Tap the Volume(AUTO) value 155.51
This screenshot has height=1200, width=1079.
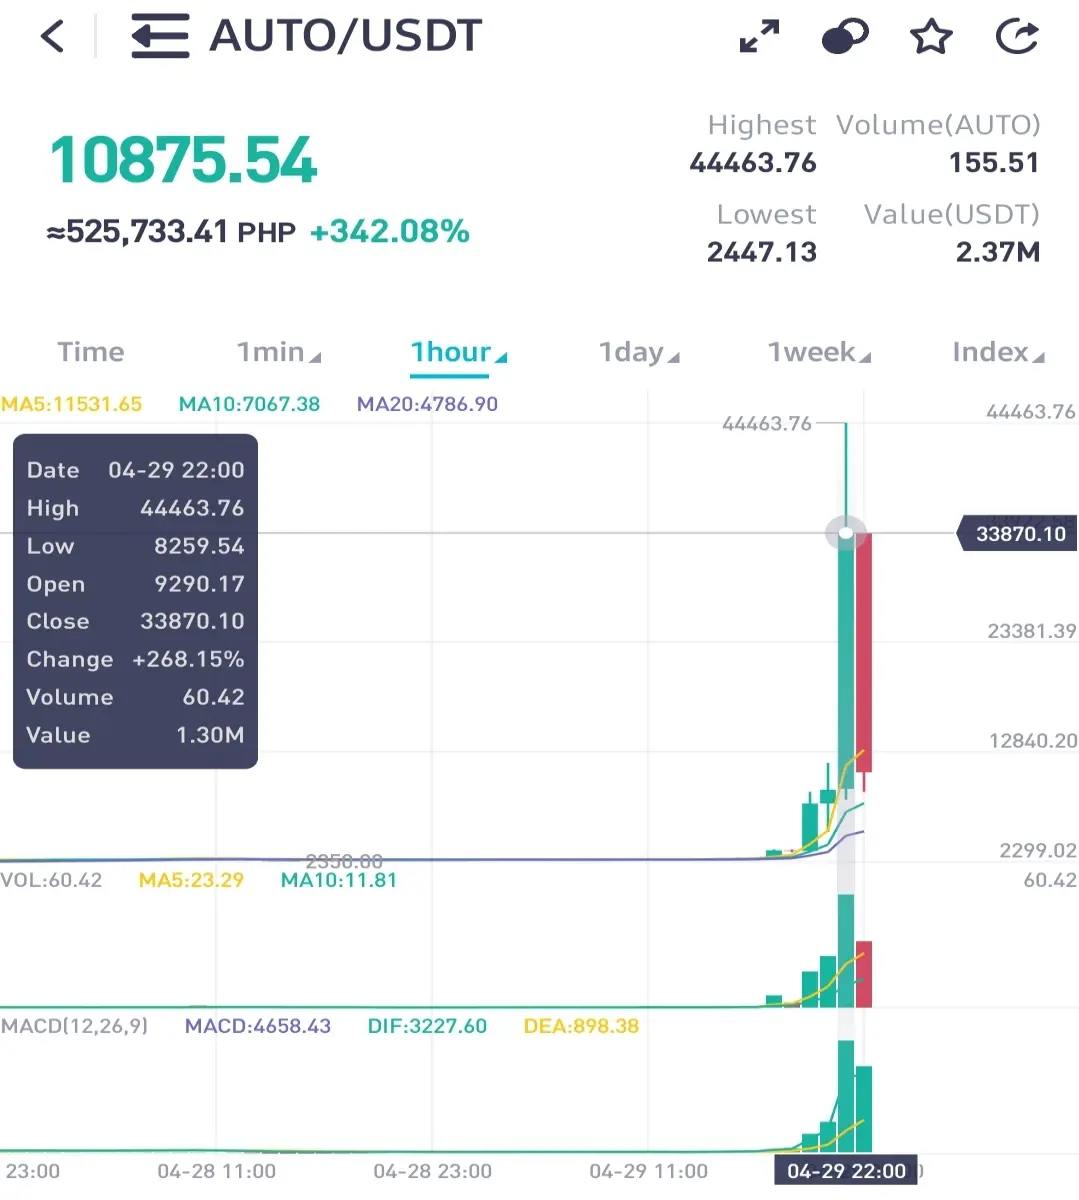[994, 163]
